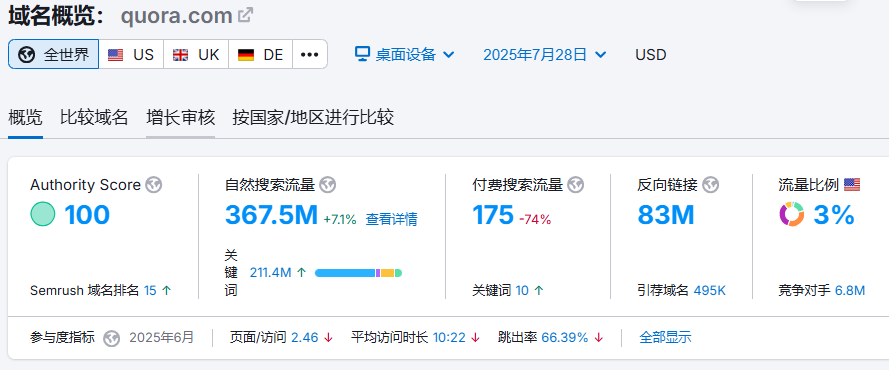Open organic keywords value 211.4M

pyautogui.click(x=270, y=273)
